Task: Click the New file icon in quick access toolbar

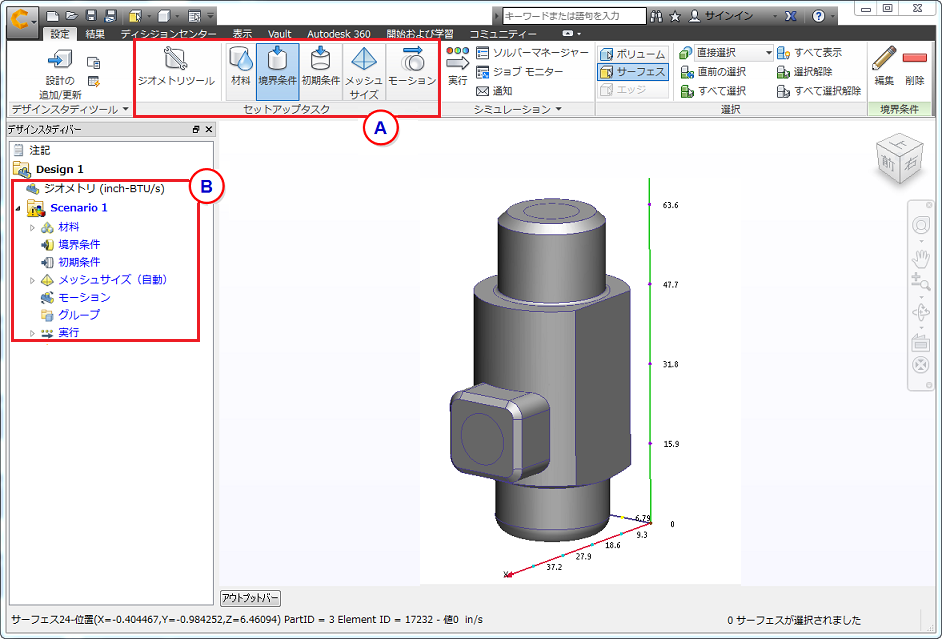Action: [x=53, y=16]
